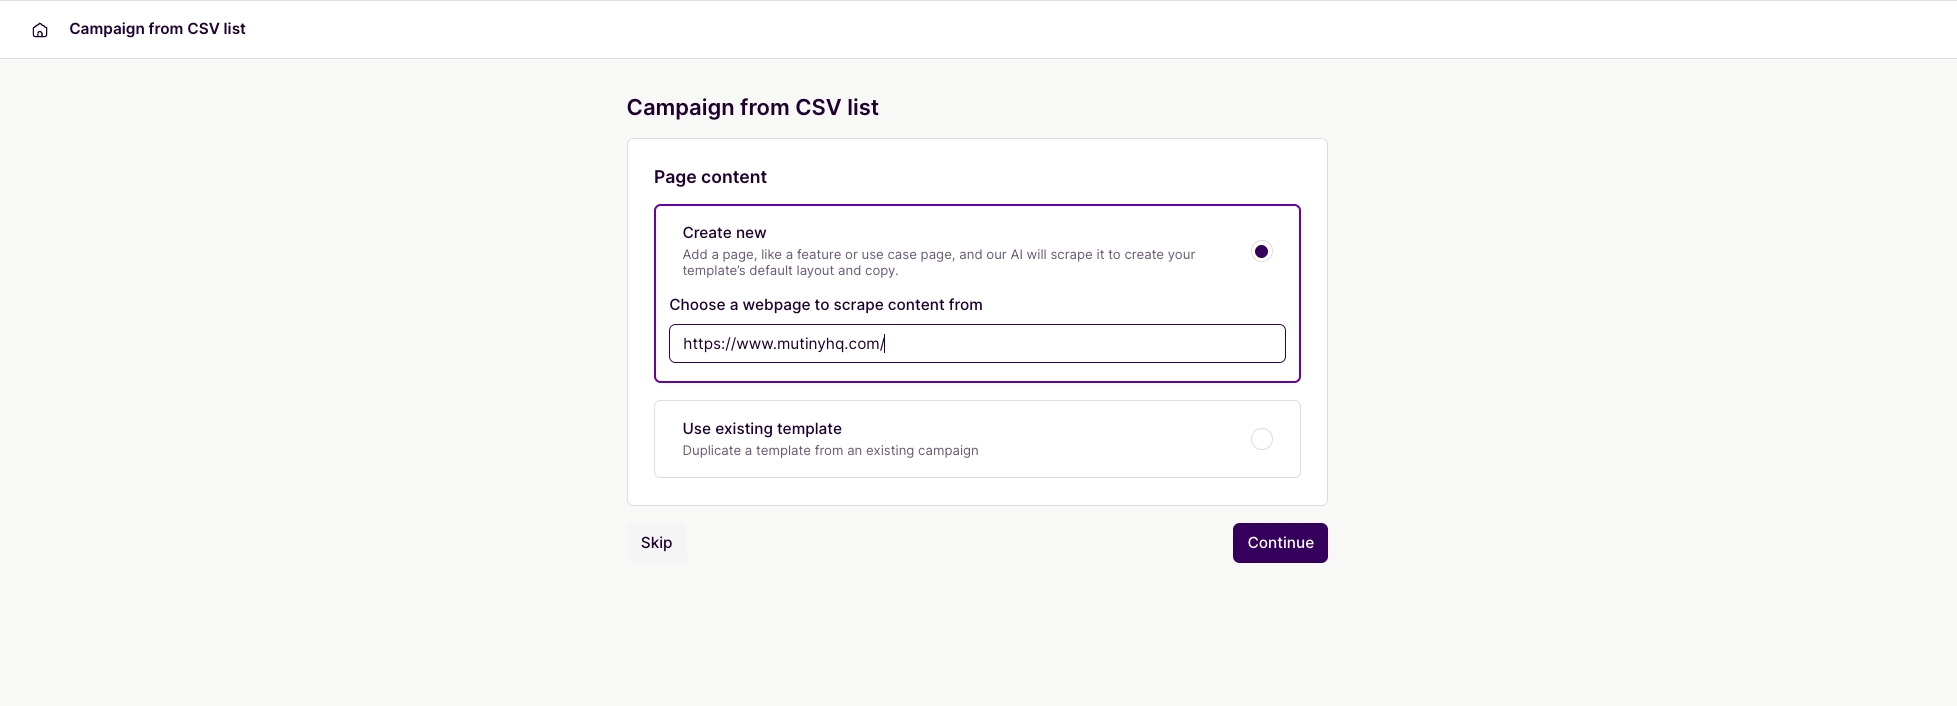The height and width of the screenshot is (706, 1957).
Task: Open the Campaign from CSV list breadcrumb
Action: (x=157, y=29)
